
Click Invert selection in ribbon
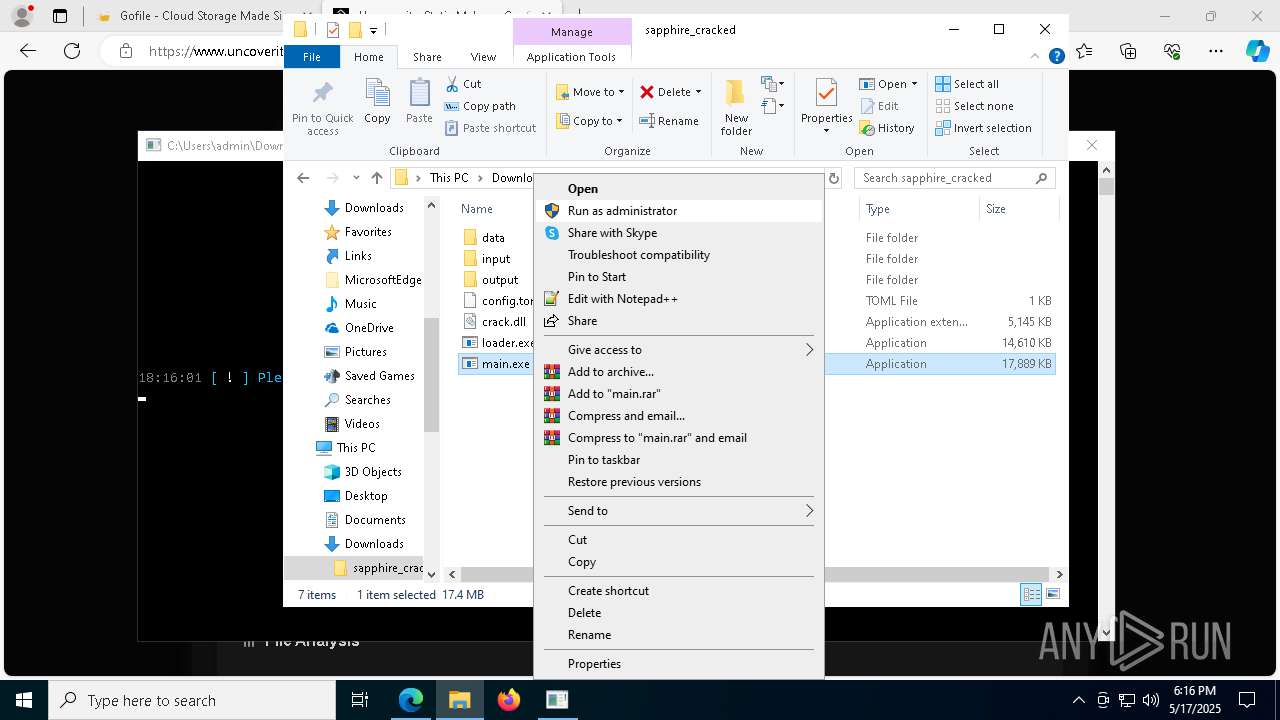(x=983, y=128)
